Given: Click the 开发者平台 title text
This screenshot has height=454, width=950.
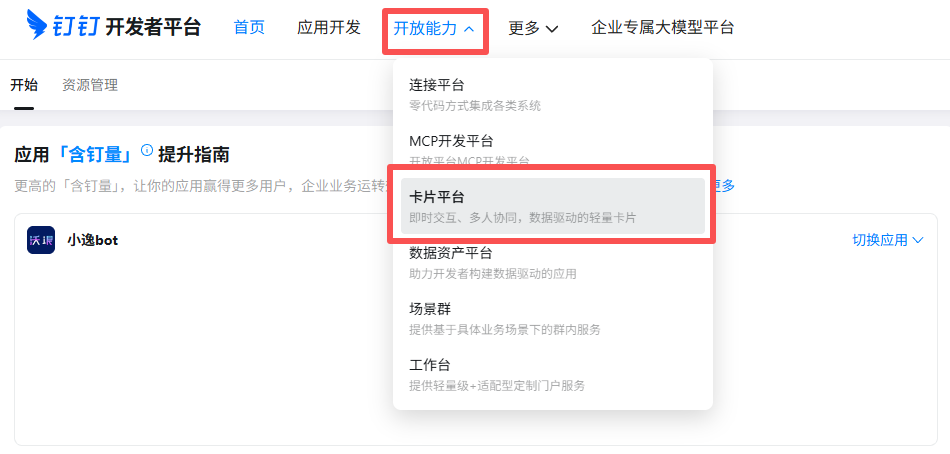Looking at the screenshot, I should click(x=152, y=28).
